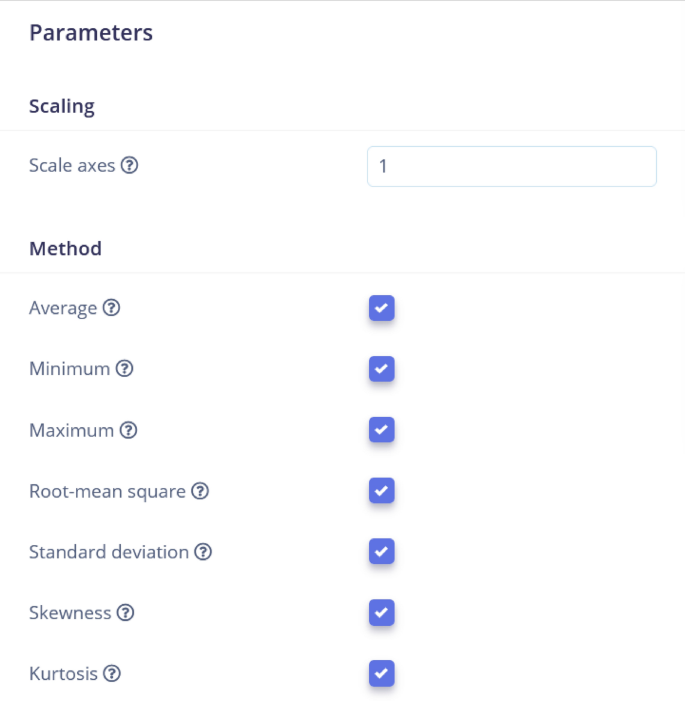Screen dimensions: 685x701
Task: Click into the Scale axes input field
Action: coord(511,166)
